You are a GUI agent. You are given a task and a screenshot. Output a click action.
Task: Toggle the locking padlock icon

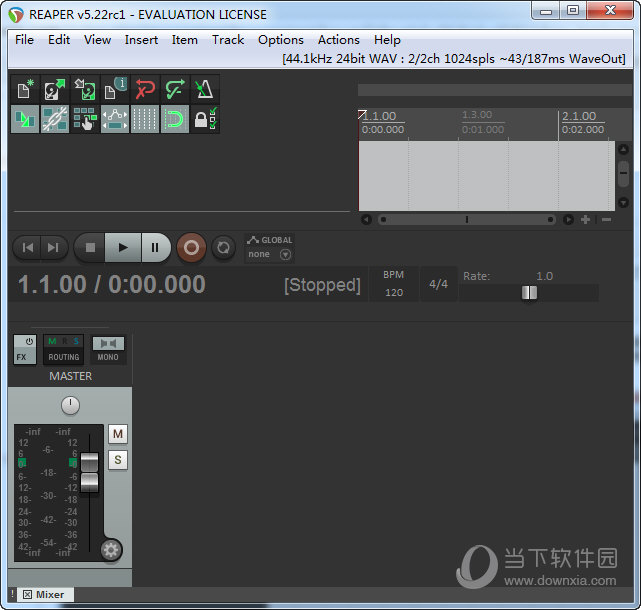(205, 119)
